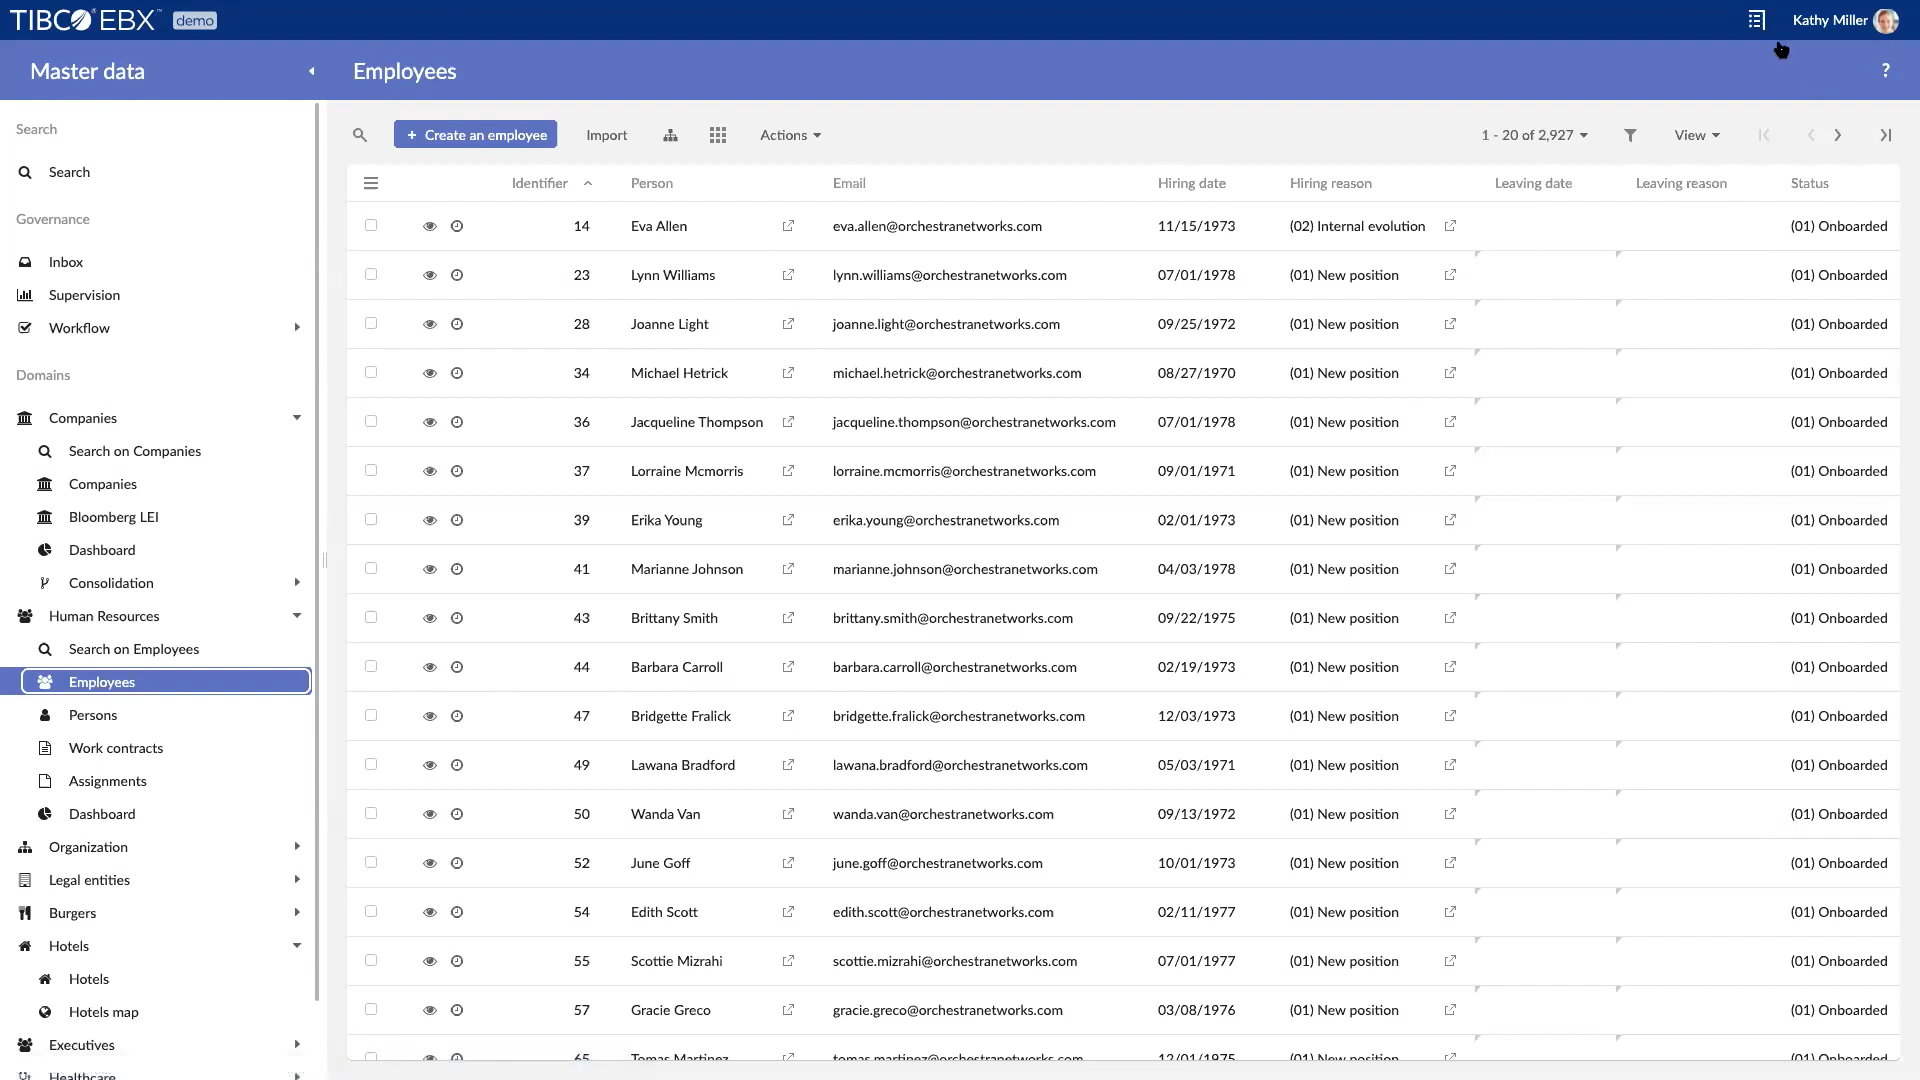View record details eye for Eva Allen

pyautogui.click(x=430, y=226)
